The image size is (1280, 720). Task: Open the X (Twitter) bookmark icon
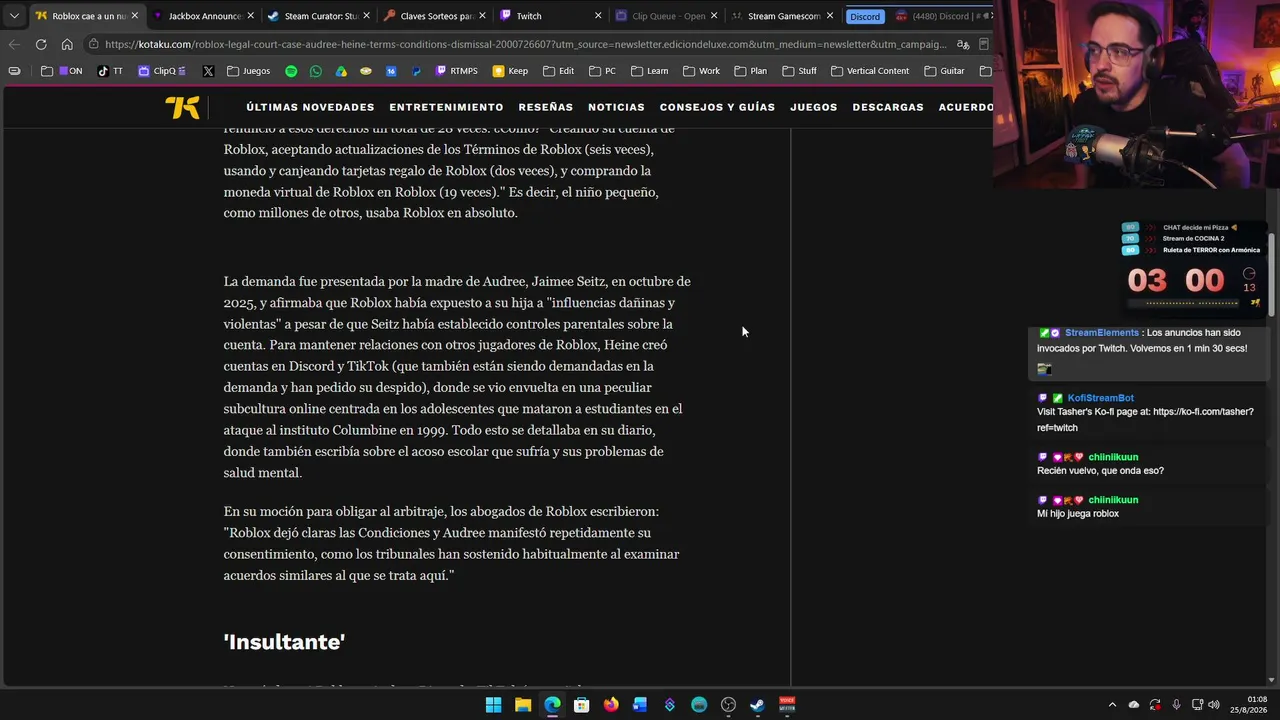click(x=208, y=71)
